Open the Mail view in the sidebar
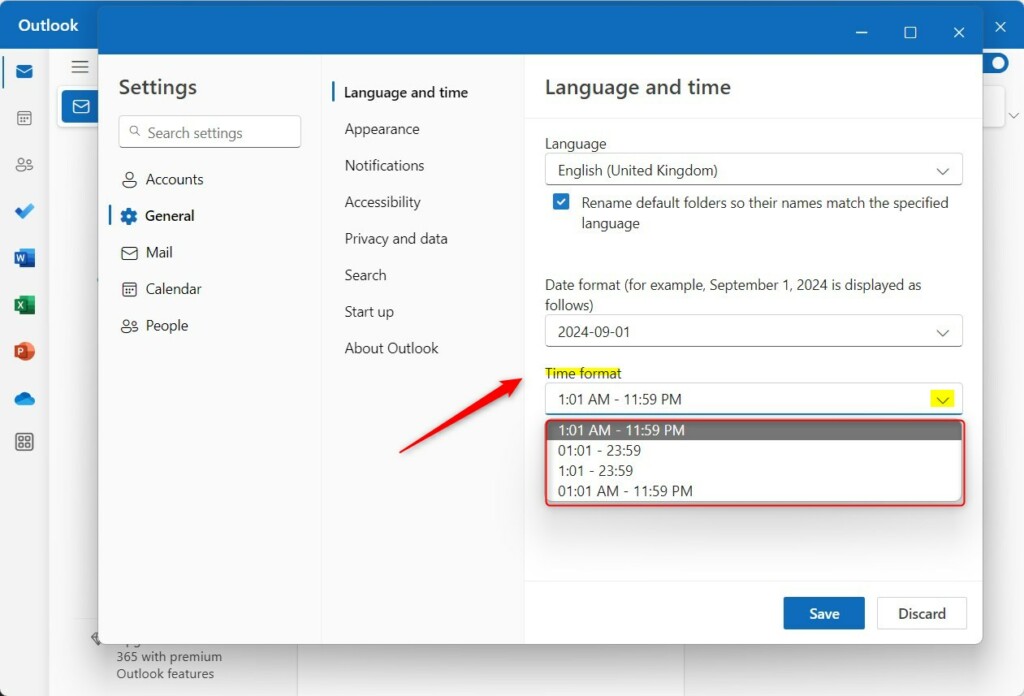 pos(23,71)
